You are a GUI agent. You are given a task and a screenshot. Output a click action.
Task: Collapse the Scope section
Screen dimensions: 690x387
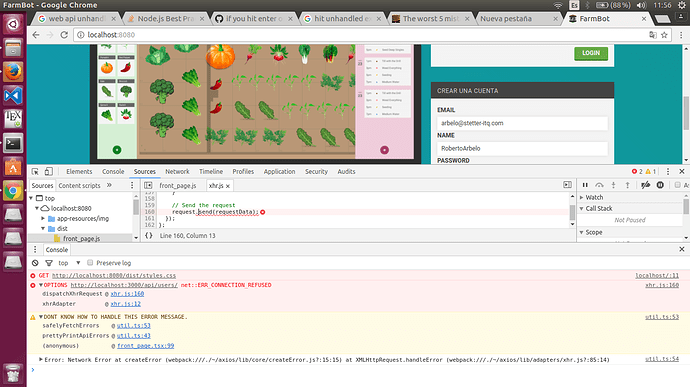(582, 232)
